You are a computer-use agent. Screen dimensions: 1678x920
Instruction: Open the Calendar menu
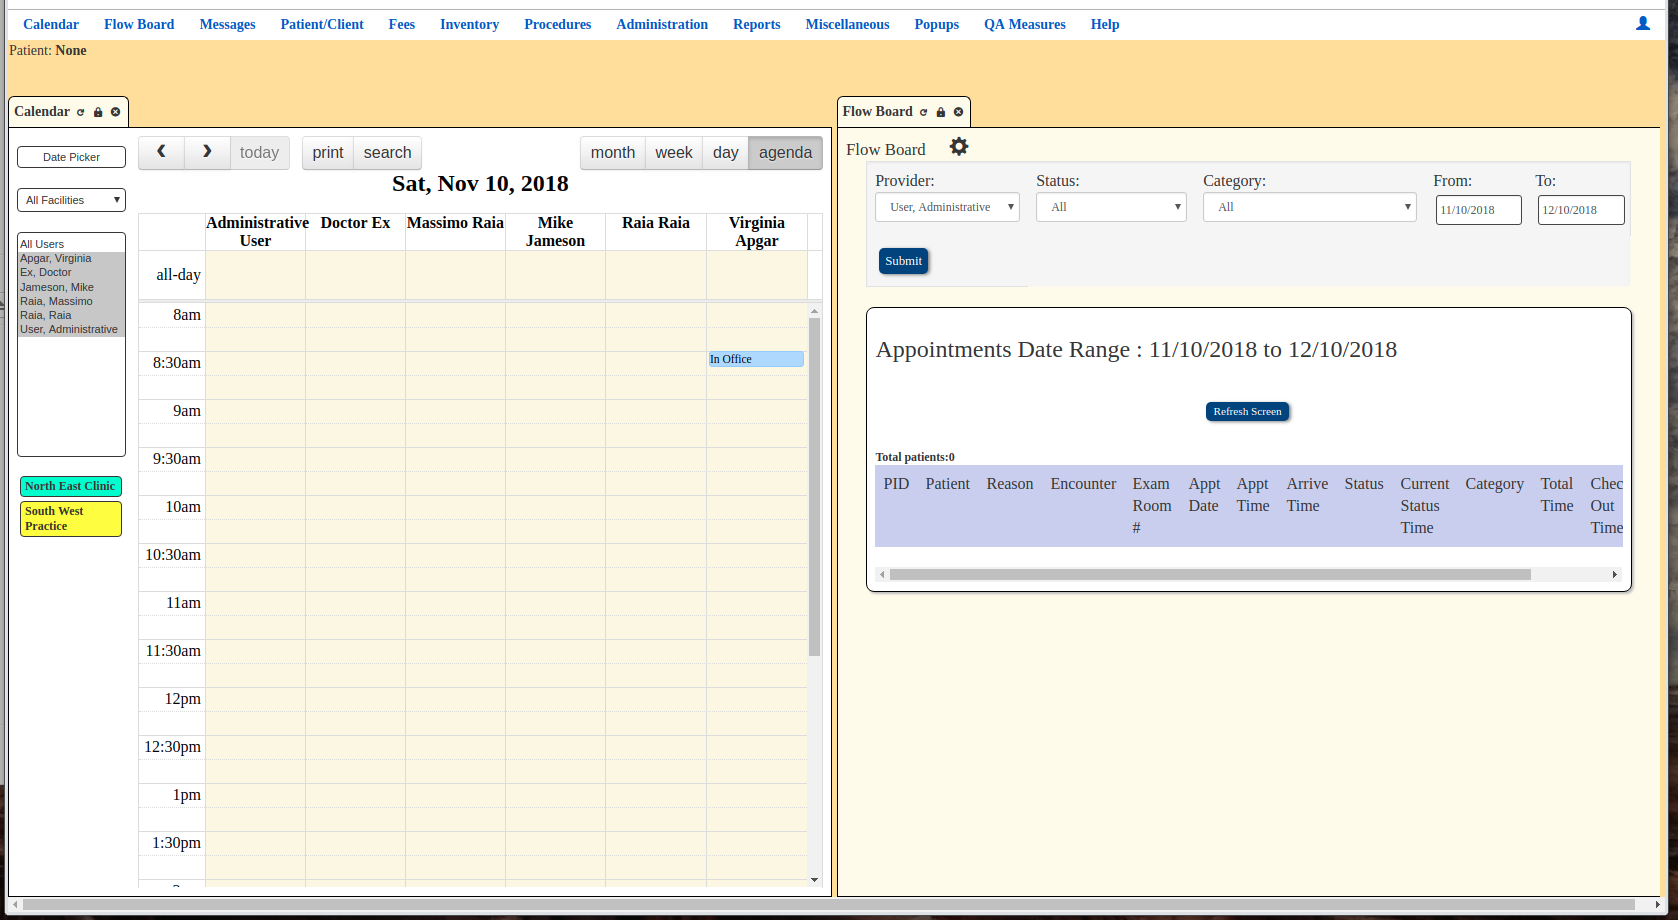tap(51, 24)
